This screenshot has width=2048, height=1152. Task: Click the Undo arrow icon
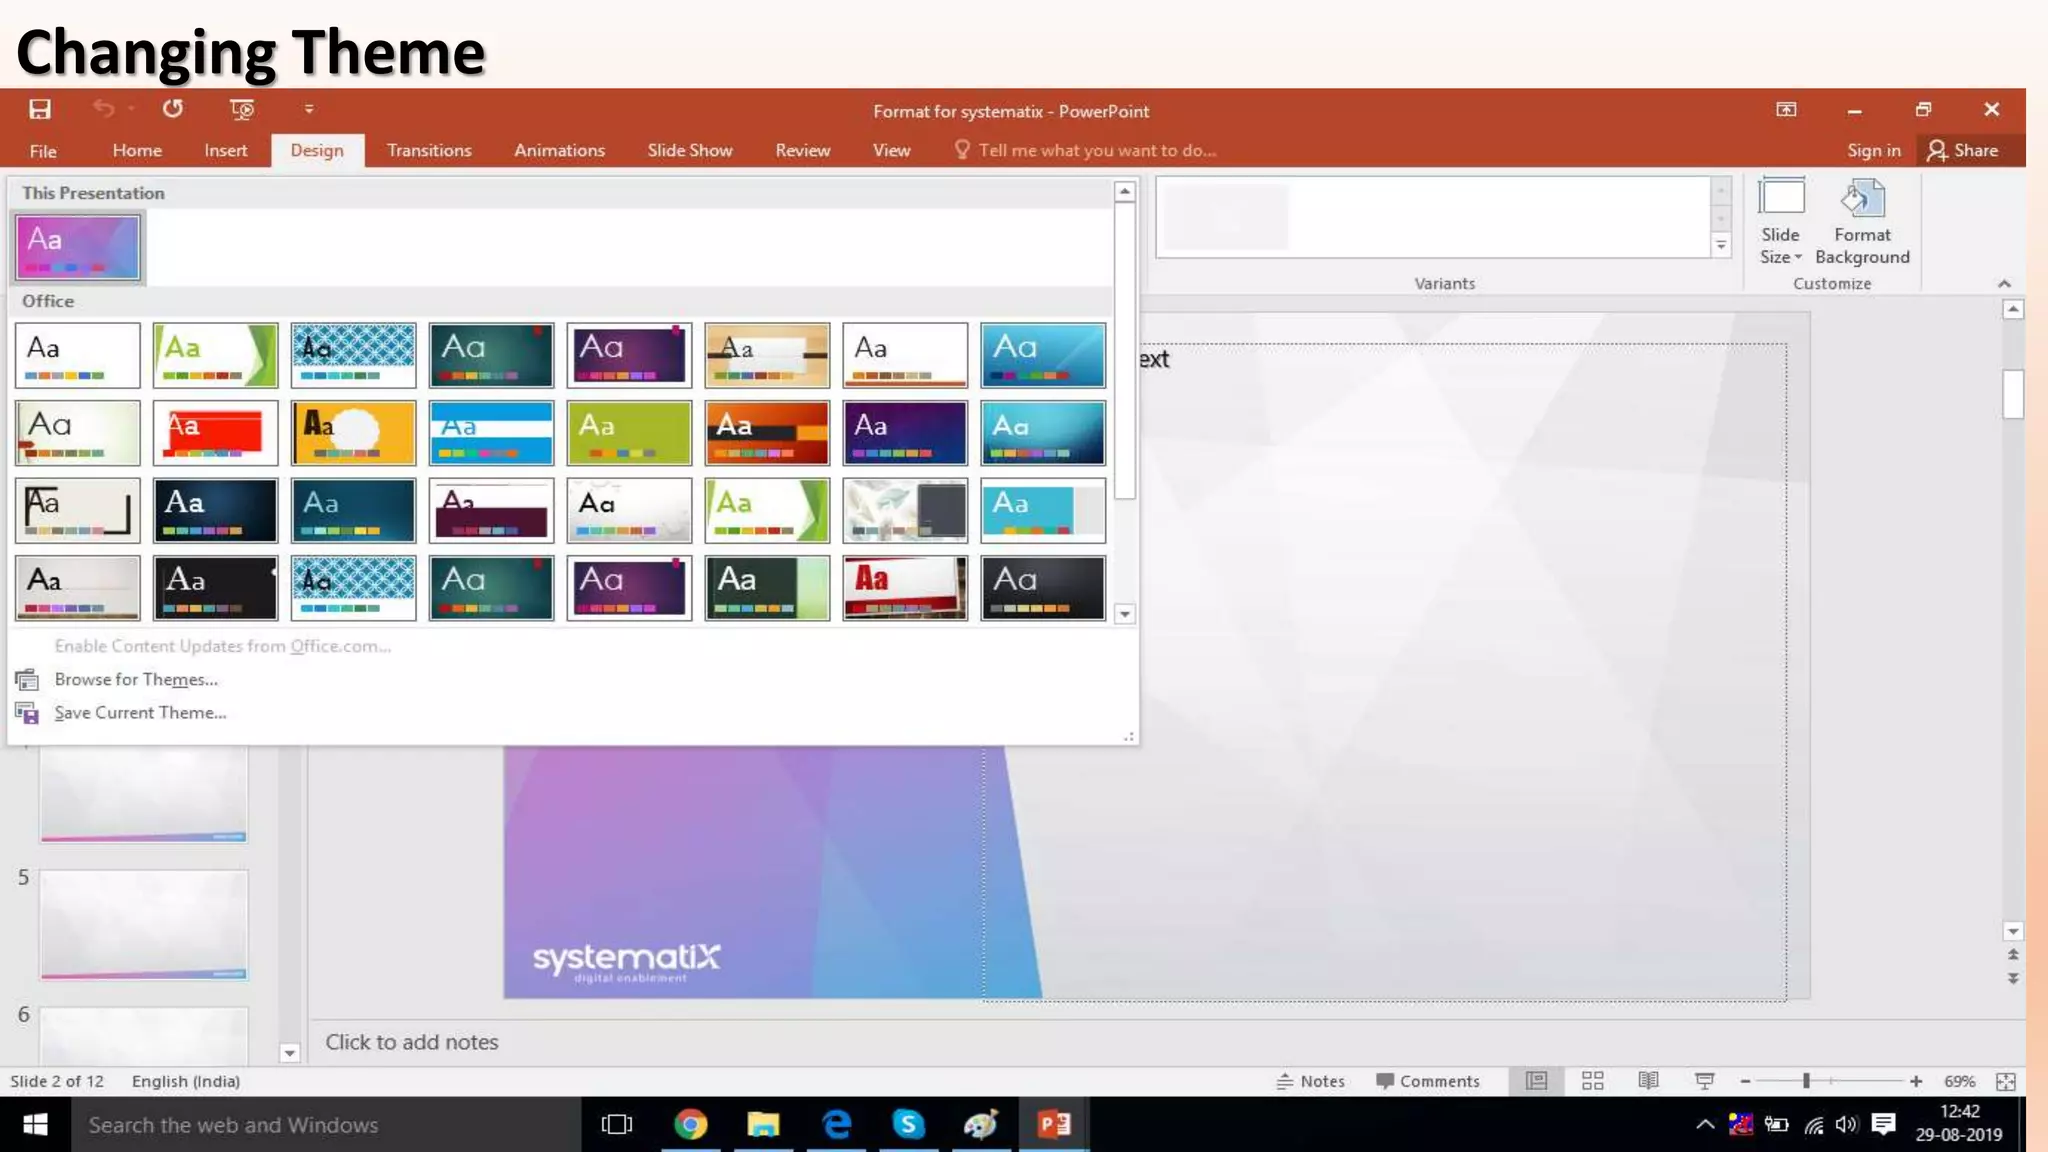point(103,108)
